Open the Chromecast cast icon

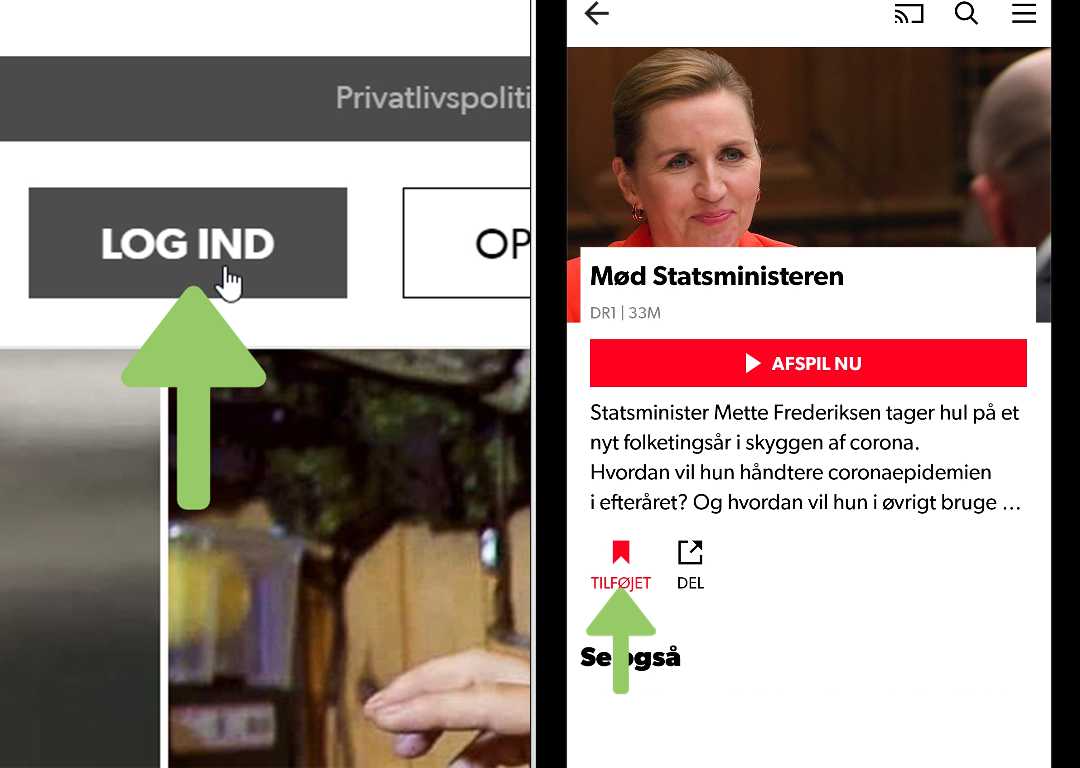tap(908, 14)
